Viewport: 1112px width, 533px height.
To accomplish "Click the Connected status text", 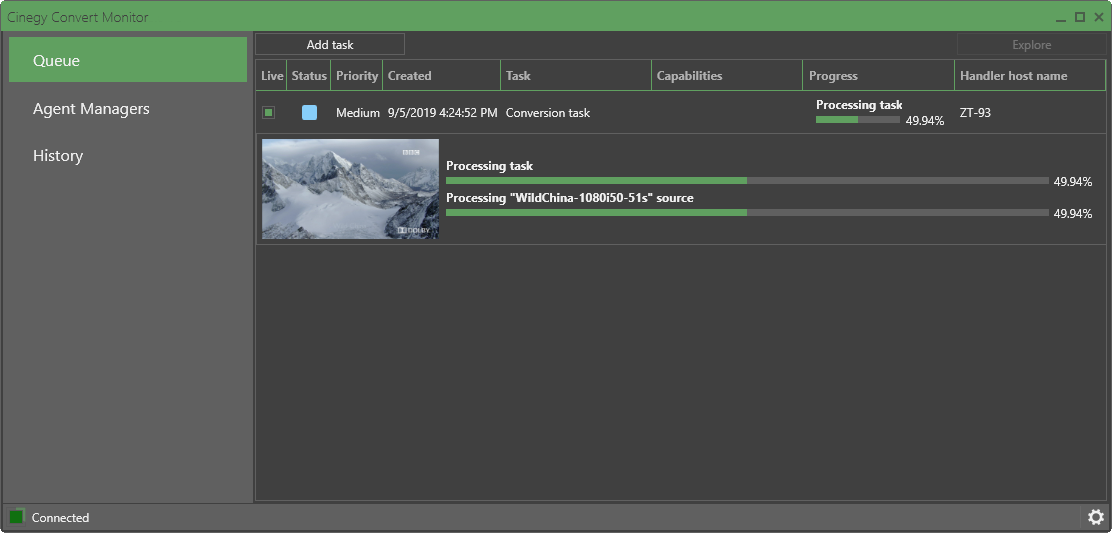I will coord(60,517).
